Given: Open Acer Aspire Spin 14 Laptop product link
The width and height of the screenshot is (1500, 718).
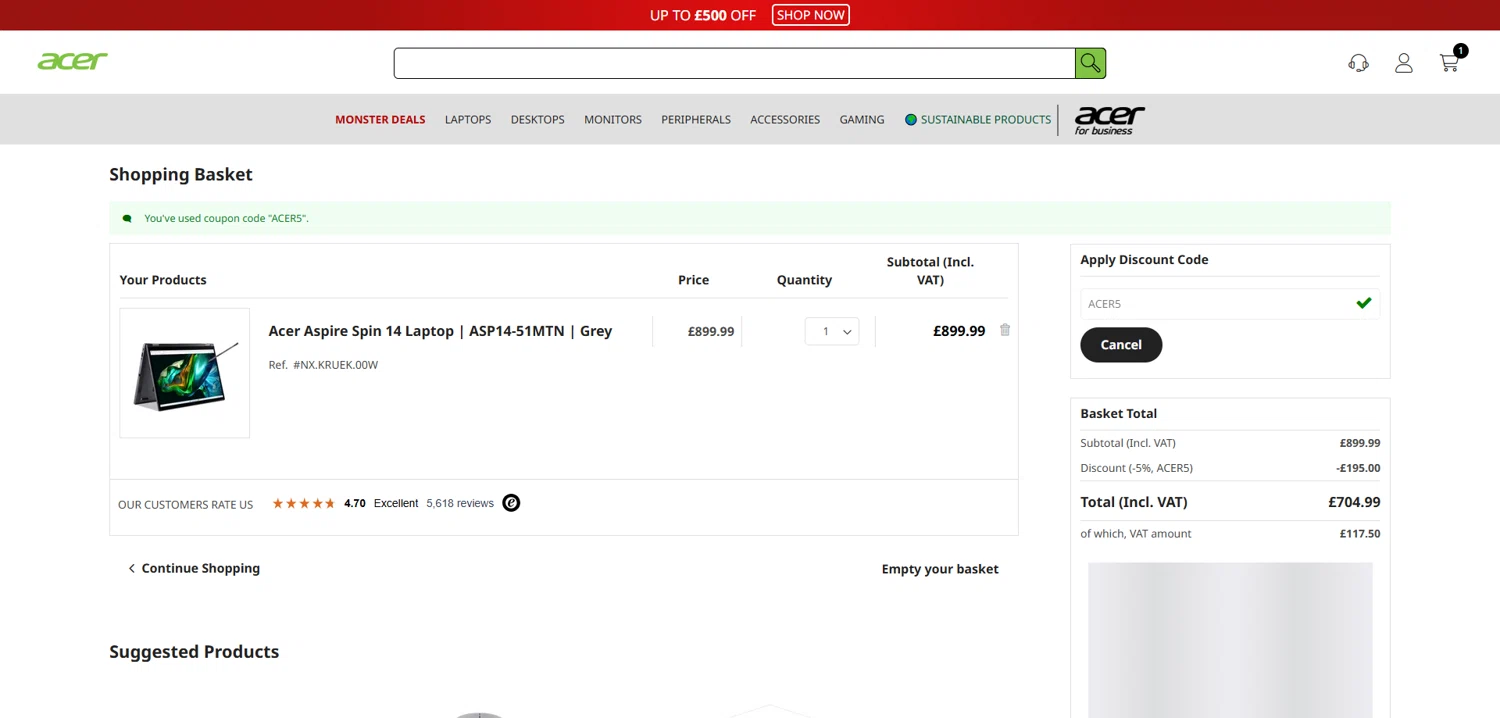Looking at the screenshot, I should coord(440,331).
